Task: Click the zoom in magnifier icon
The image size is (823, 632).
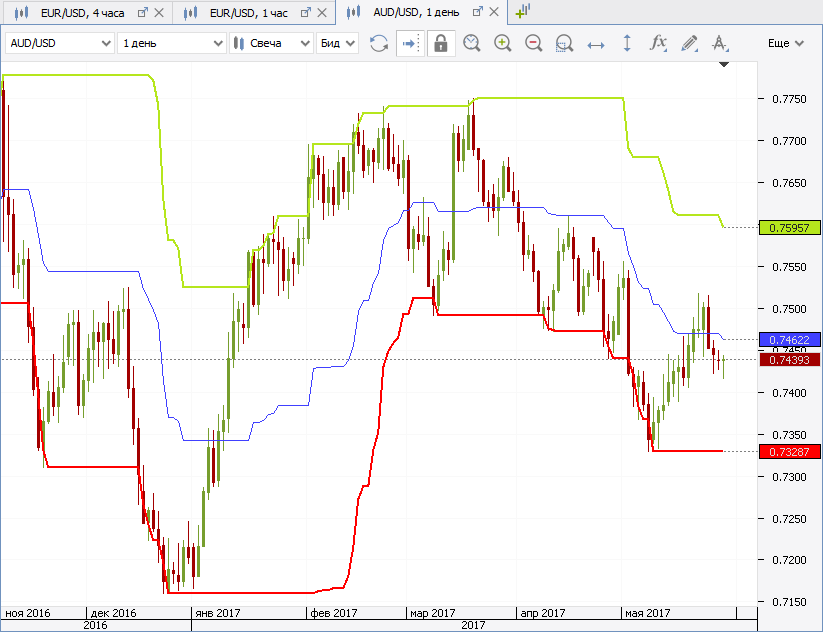Action: click(x=502, y=43)
